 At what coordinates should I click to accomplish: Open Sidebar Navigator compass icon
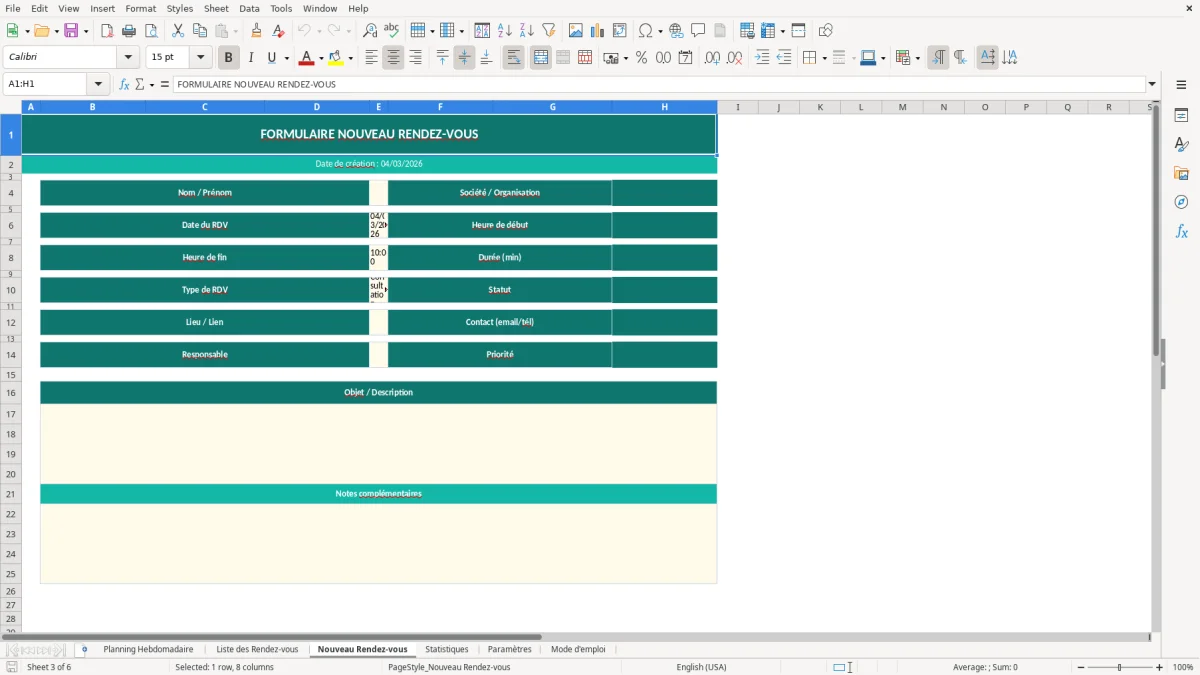pyautogui.click(x=1181, y=202)
